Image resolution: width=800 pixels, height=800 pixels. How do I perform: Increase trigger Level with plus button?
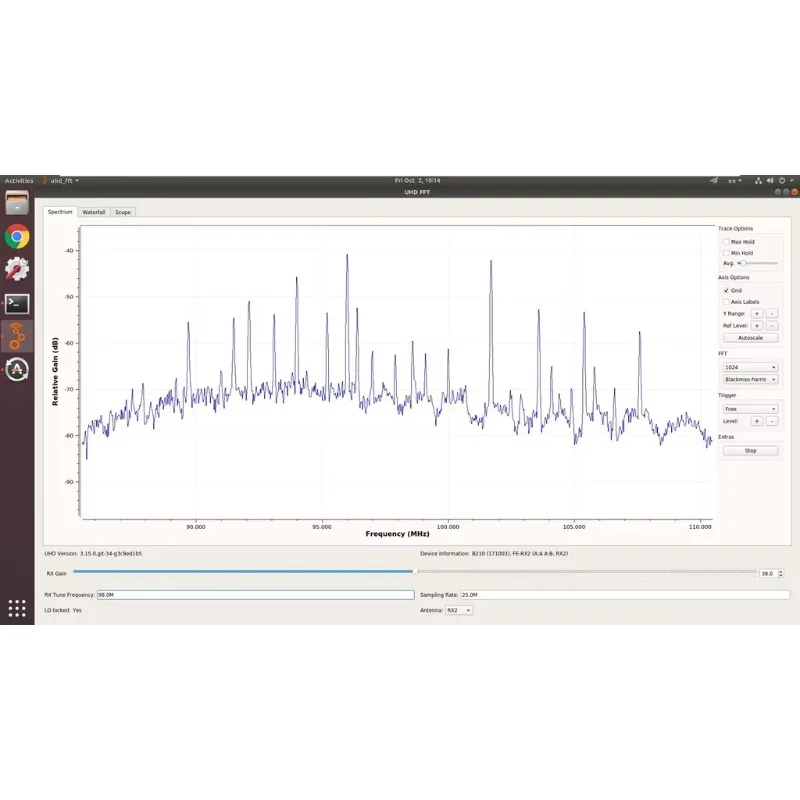(757, 421)
